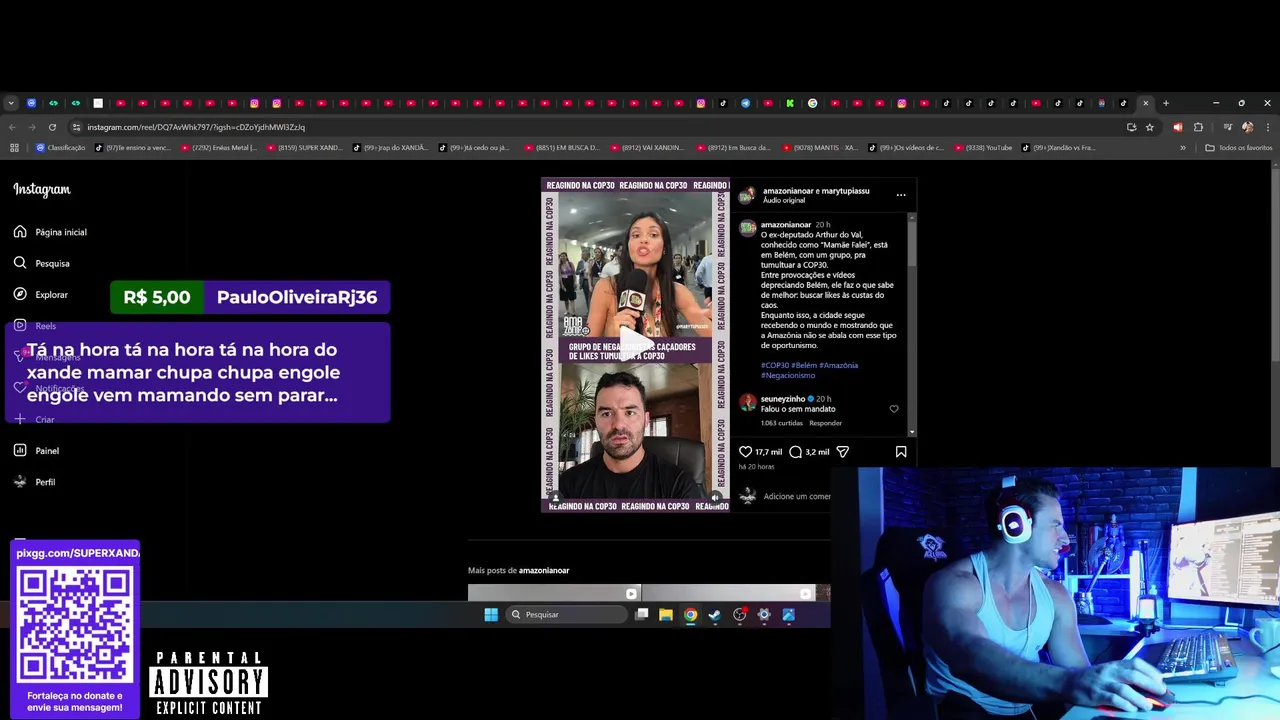
Task: Open the tab search dropdown
Action: 11,103
